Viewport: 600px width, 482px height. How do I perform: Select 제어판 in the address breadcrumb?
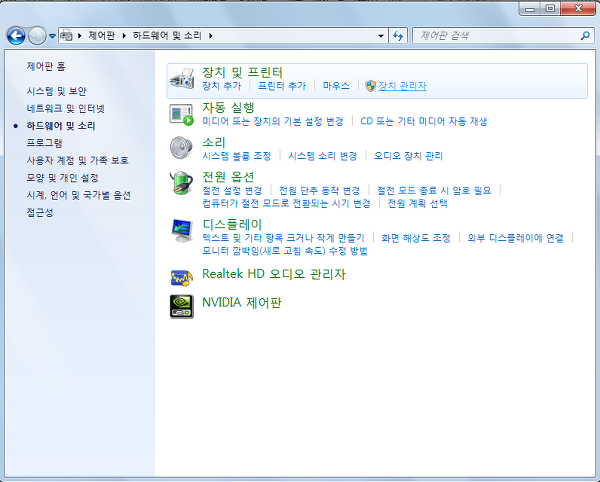click(x=101, y=36)
